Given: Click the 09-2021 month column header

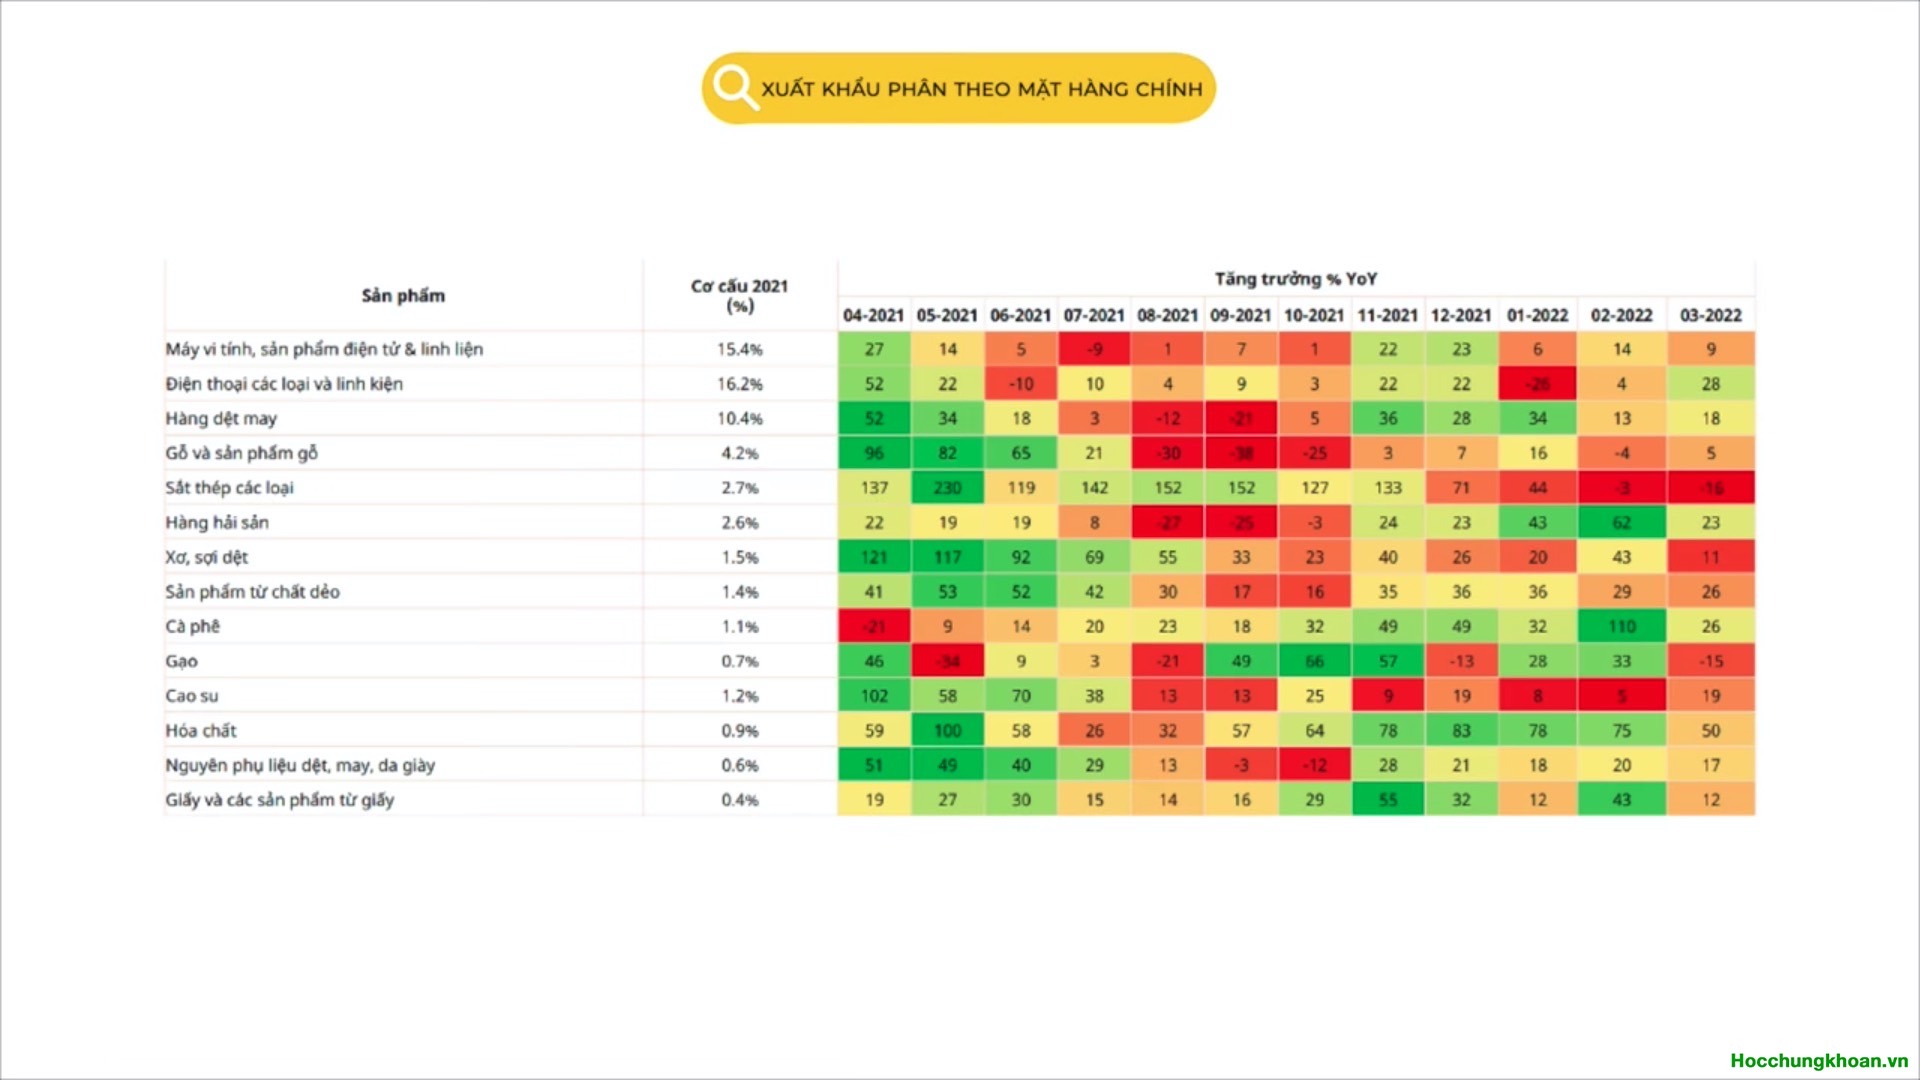Looking at the screenshot, I should point(1240,315).
